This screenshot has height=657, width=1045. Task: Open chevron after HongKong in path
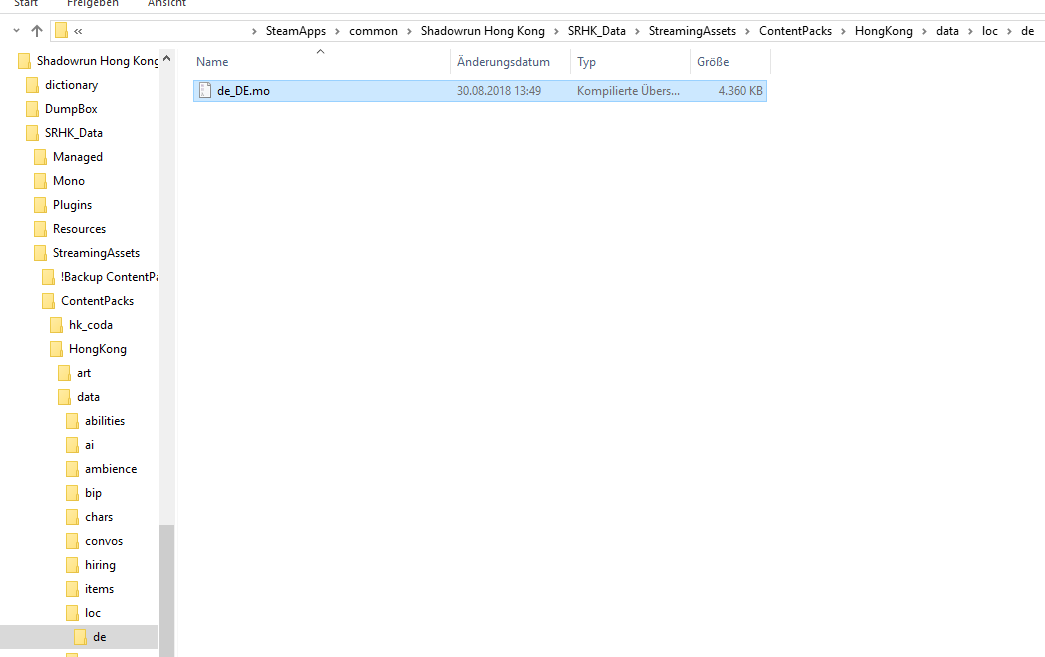(x=924, y=31)
